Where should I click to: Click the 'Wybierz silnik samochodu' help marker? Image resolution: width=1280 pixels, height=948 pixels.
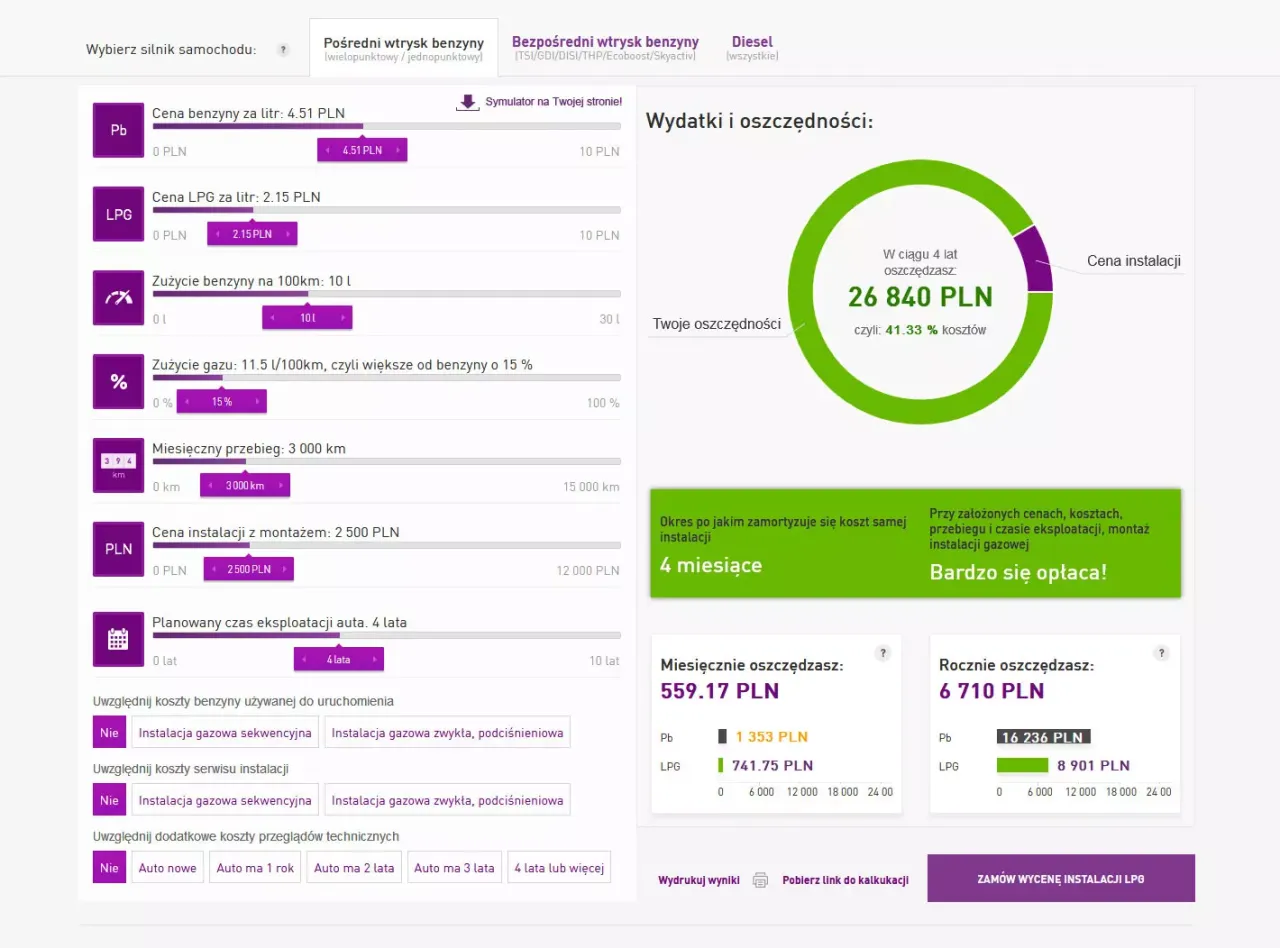[x=284, y=47]
